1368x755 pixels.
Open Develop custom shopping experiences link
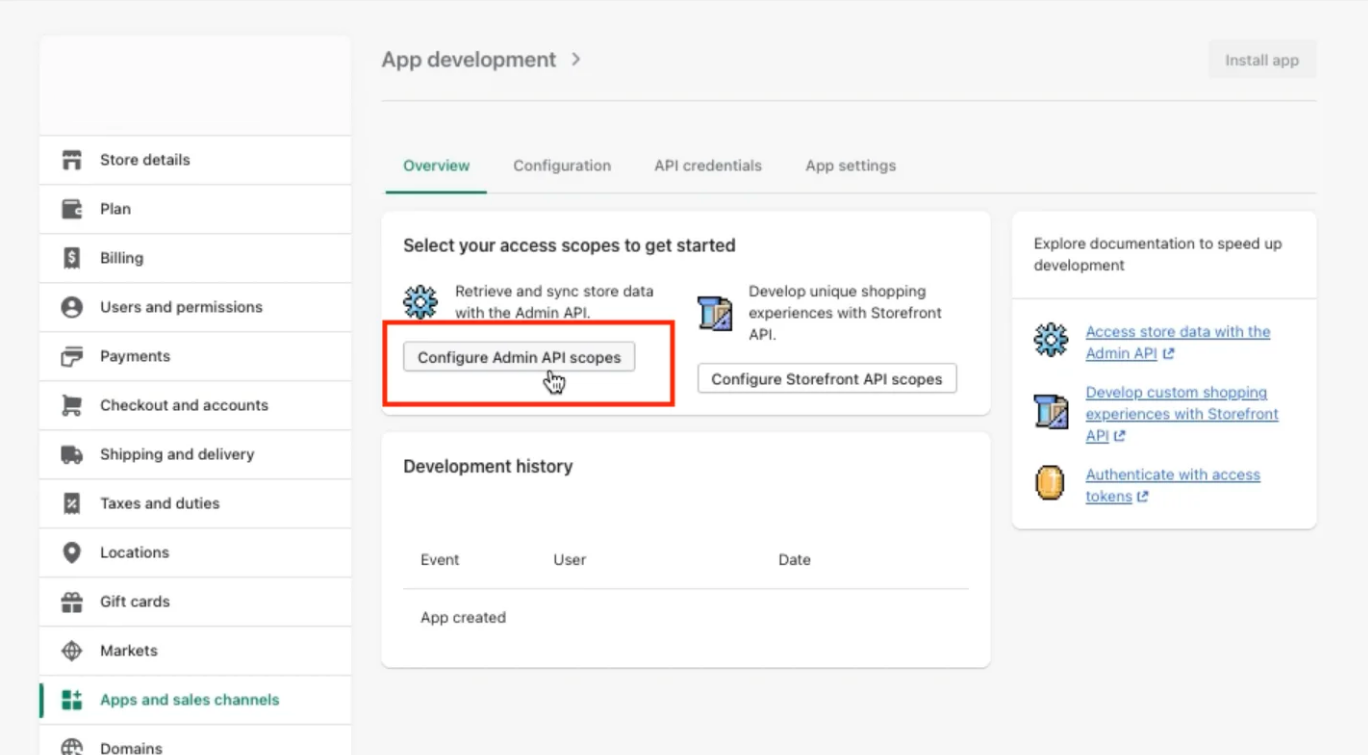point(1182,414)
